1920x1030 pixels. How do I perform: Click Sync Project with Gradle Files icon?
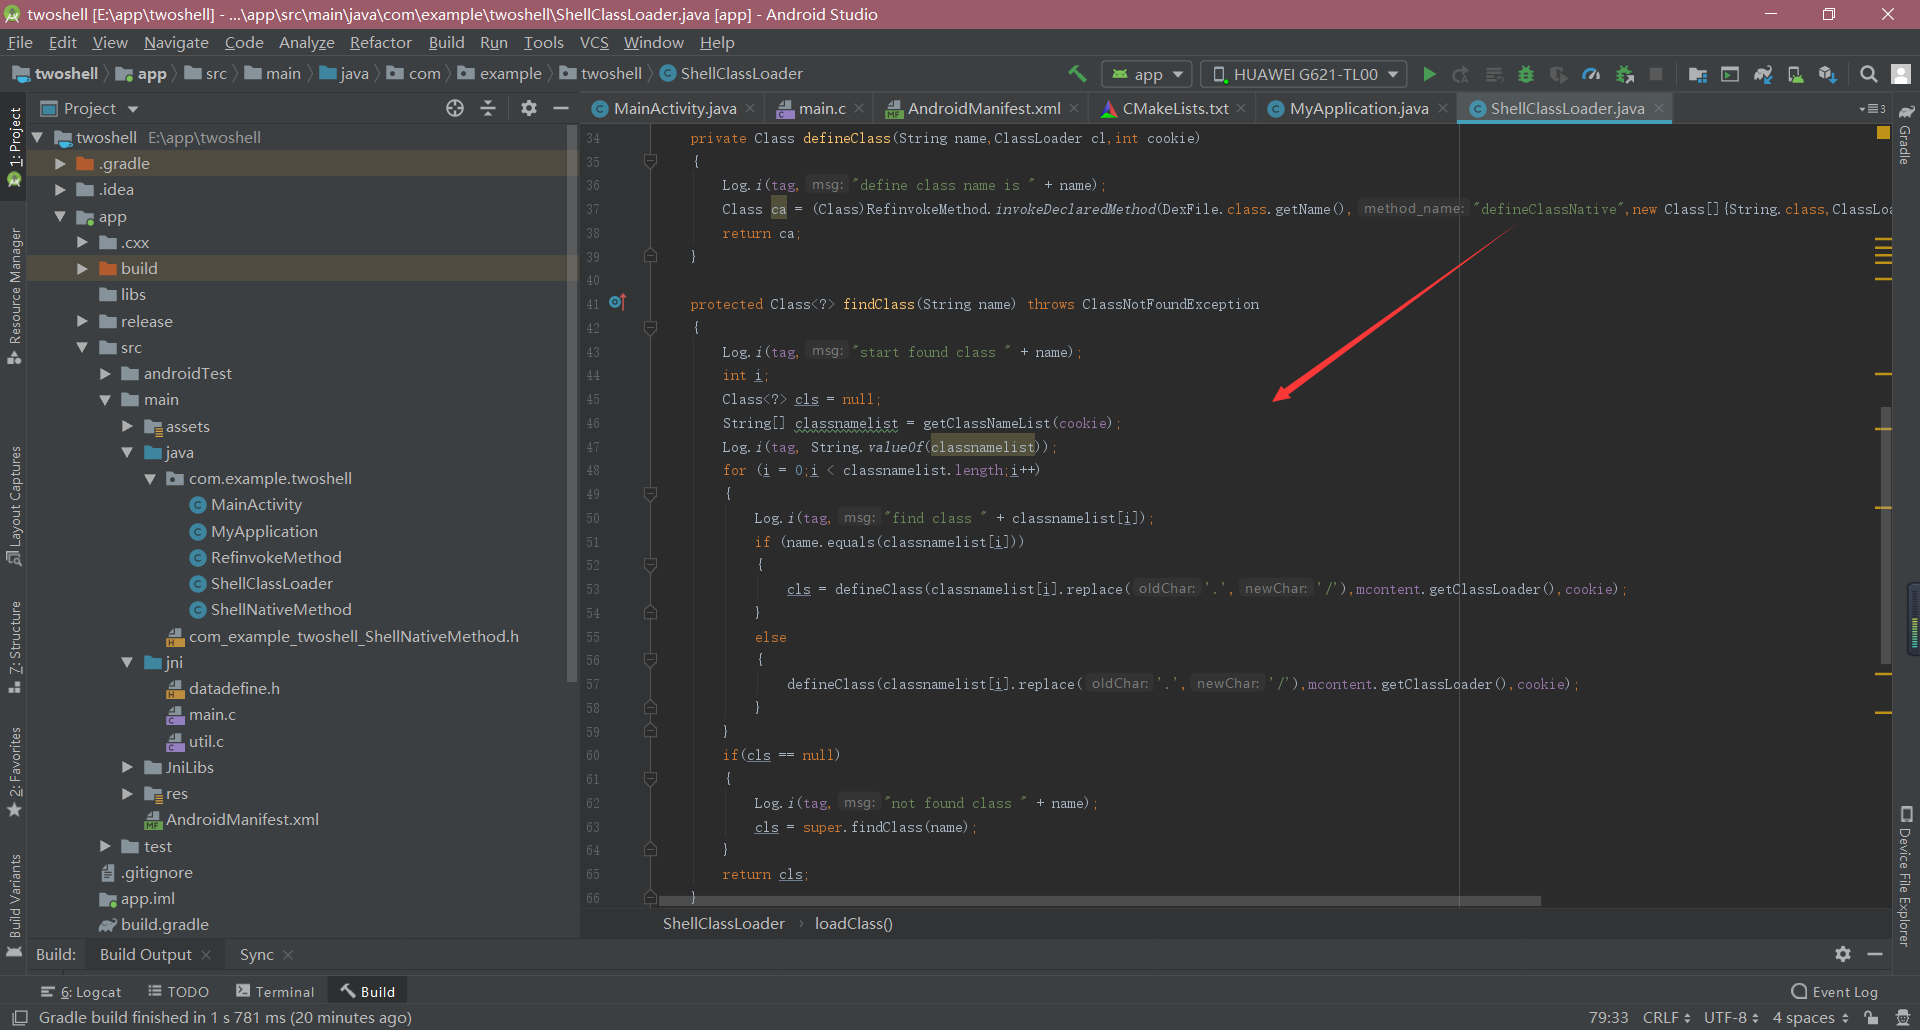coord(1763,74)
